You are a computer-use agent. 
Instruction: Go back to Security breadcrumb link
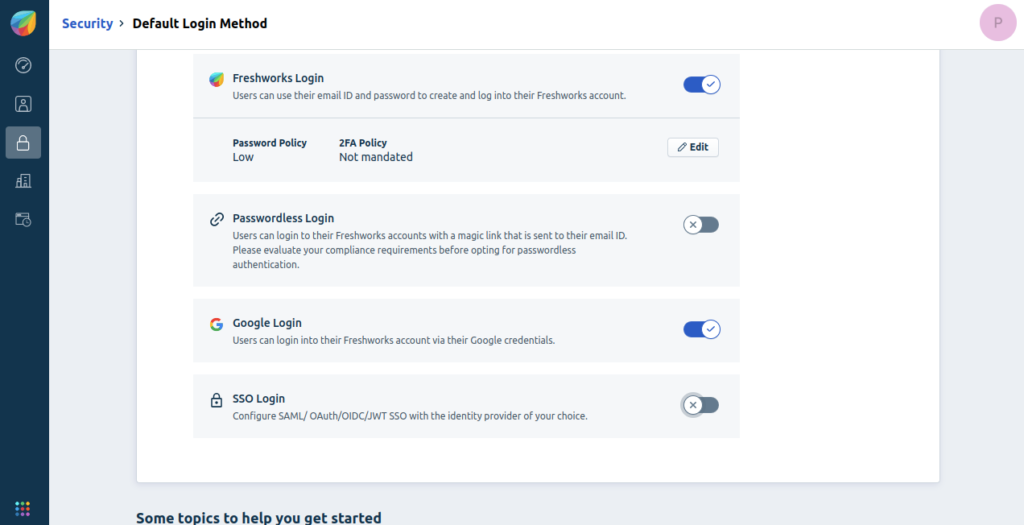(88, 24)
